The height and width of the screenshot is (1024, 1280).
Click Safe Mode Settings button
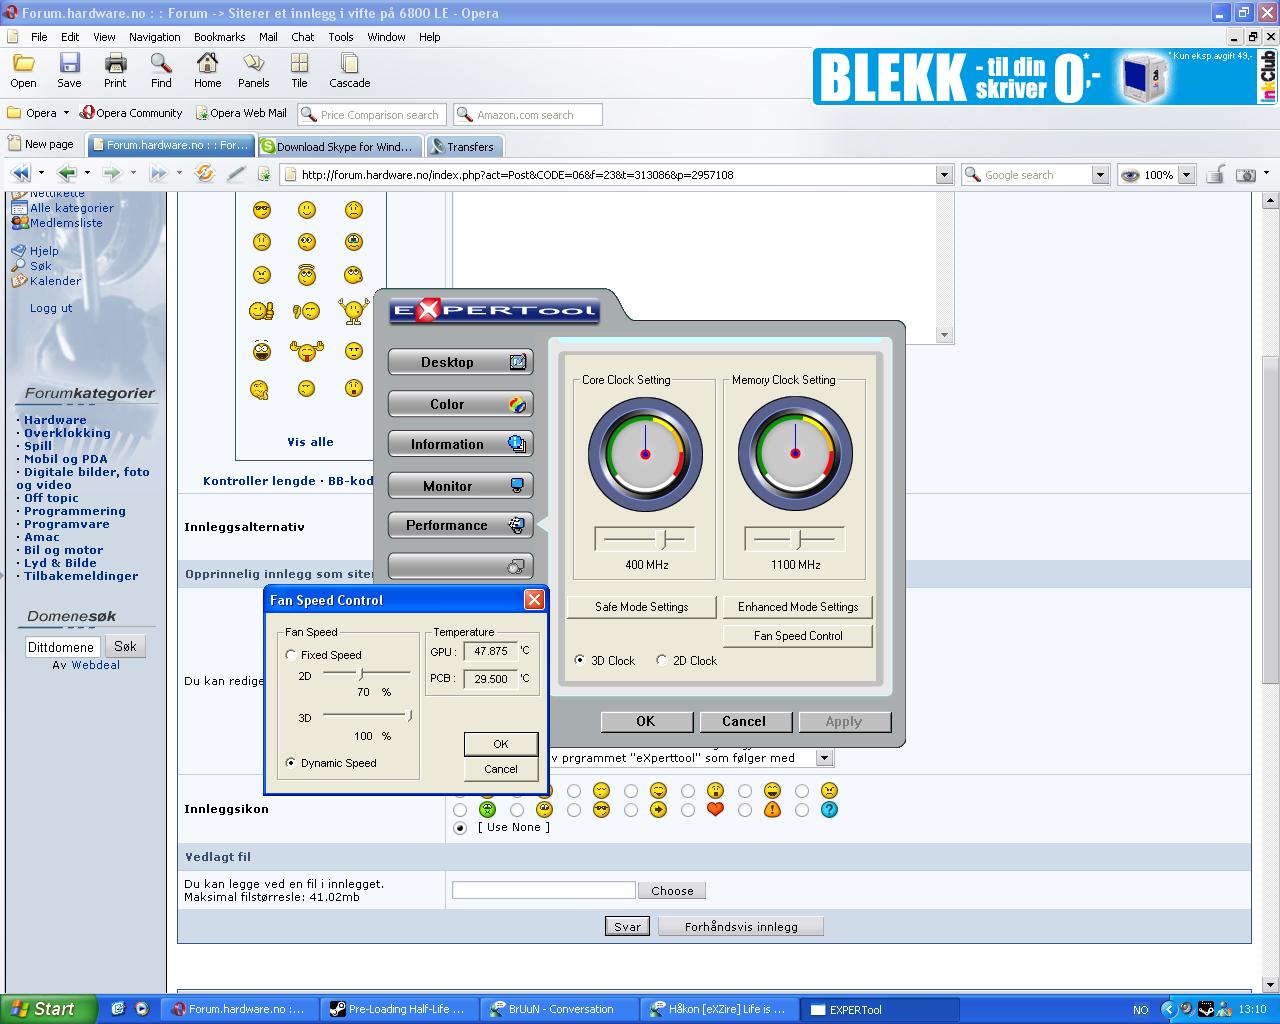point(642,607)
